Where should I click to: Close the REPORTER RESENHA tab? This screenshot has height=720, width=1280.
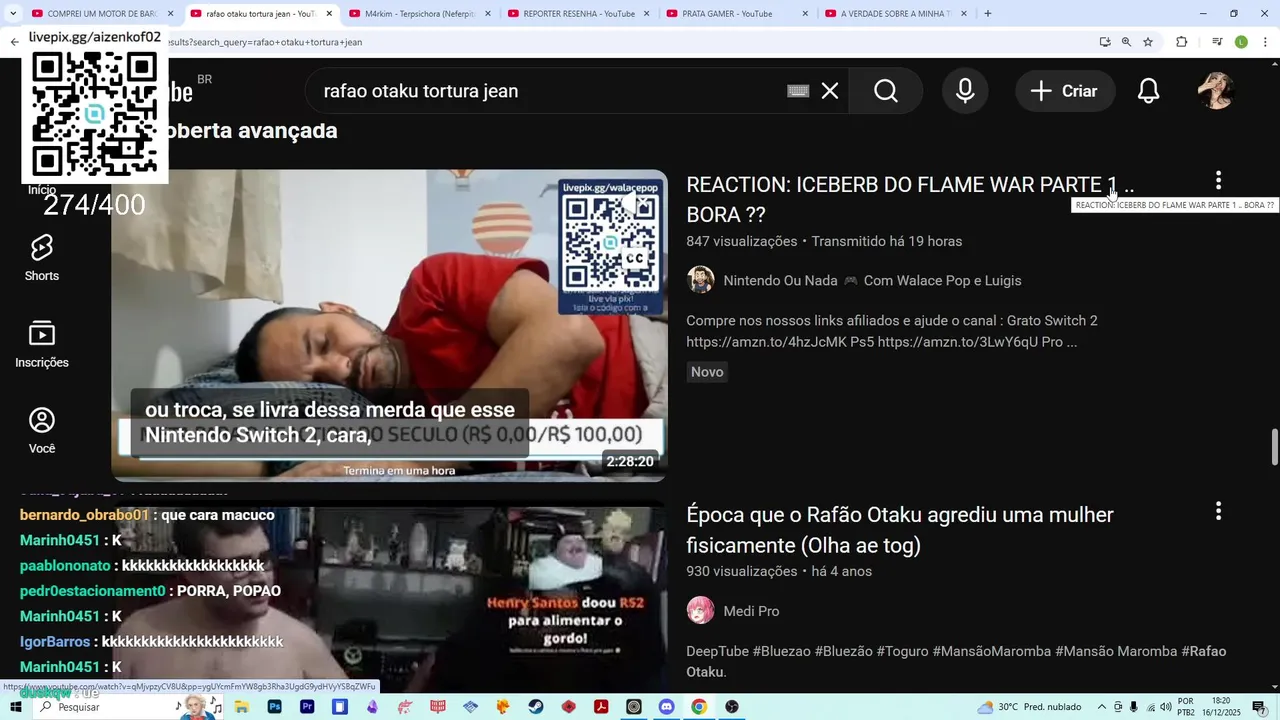[x=646, y=14]
